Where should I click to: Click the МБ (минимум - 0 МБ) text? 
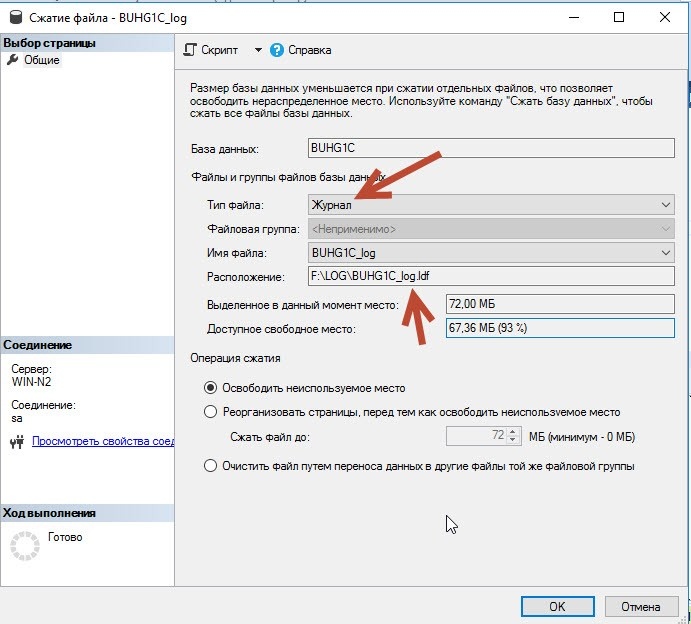pyautogui.click(x=582, y=437)
